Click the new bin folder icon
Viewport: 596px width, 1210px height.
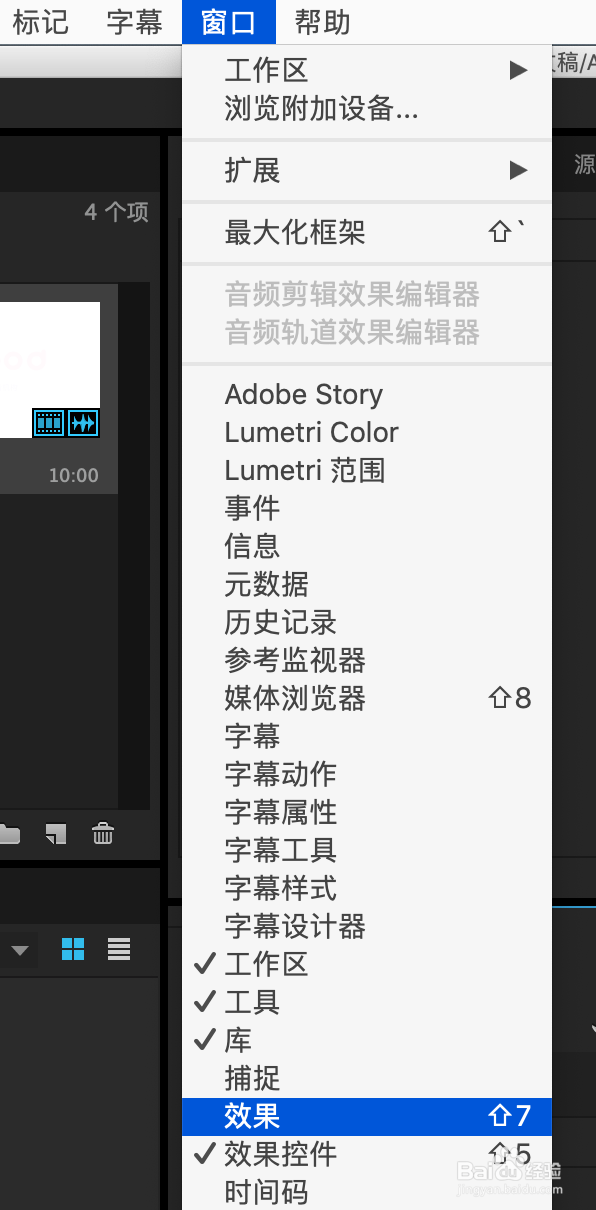9,834
